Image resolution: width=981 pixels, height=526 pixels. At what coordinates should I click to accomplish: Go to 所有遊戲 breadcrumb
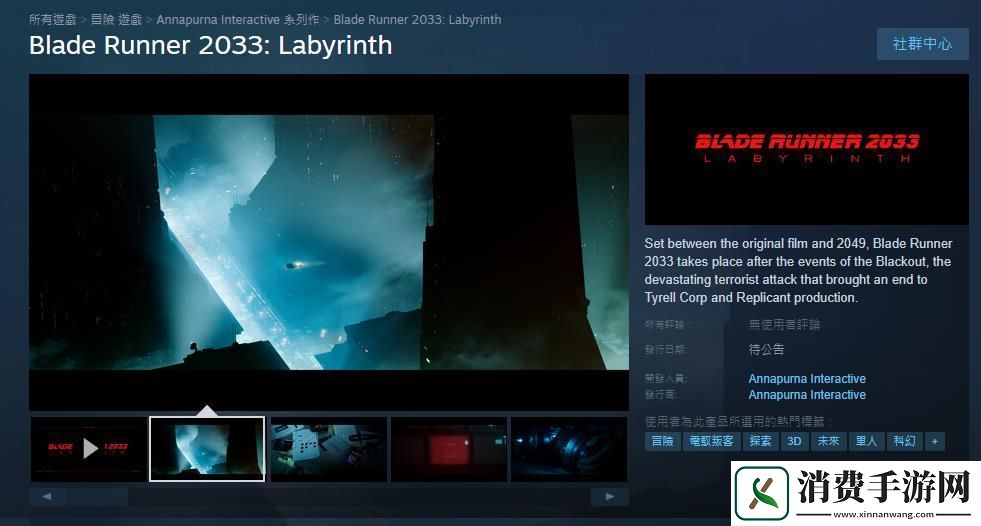coord(53,19)
